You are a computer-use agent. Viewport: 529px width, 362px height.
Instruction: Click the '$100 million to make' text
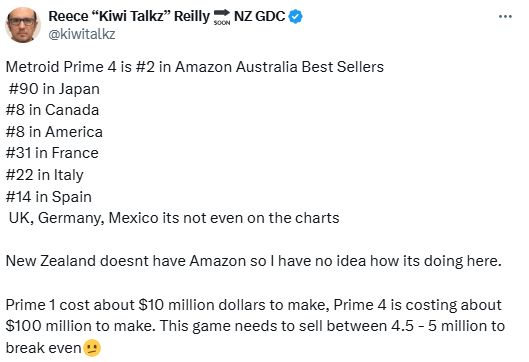point(81,326)
